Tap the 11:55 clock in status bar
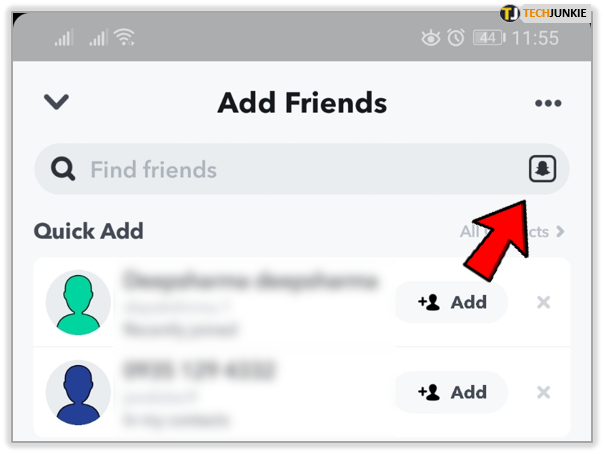Viewport: 604px width, 454px height. click(535, 38)
